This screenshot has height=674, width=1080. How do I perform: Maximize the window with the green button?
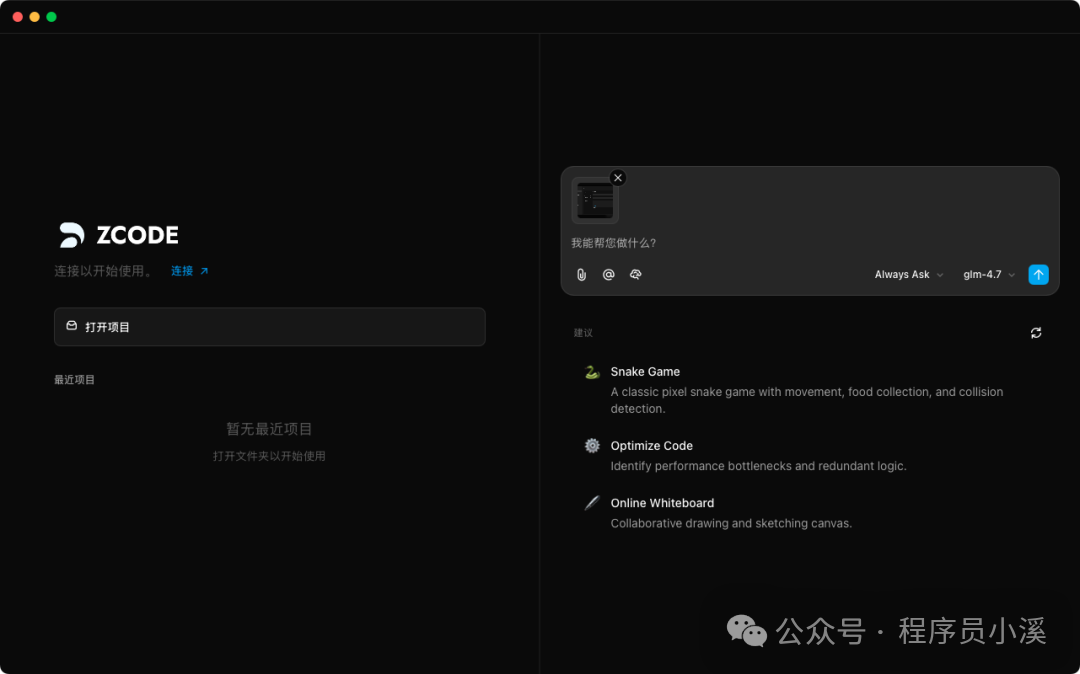tap(51, 17)
